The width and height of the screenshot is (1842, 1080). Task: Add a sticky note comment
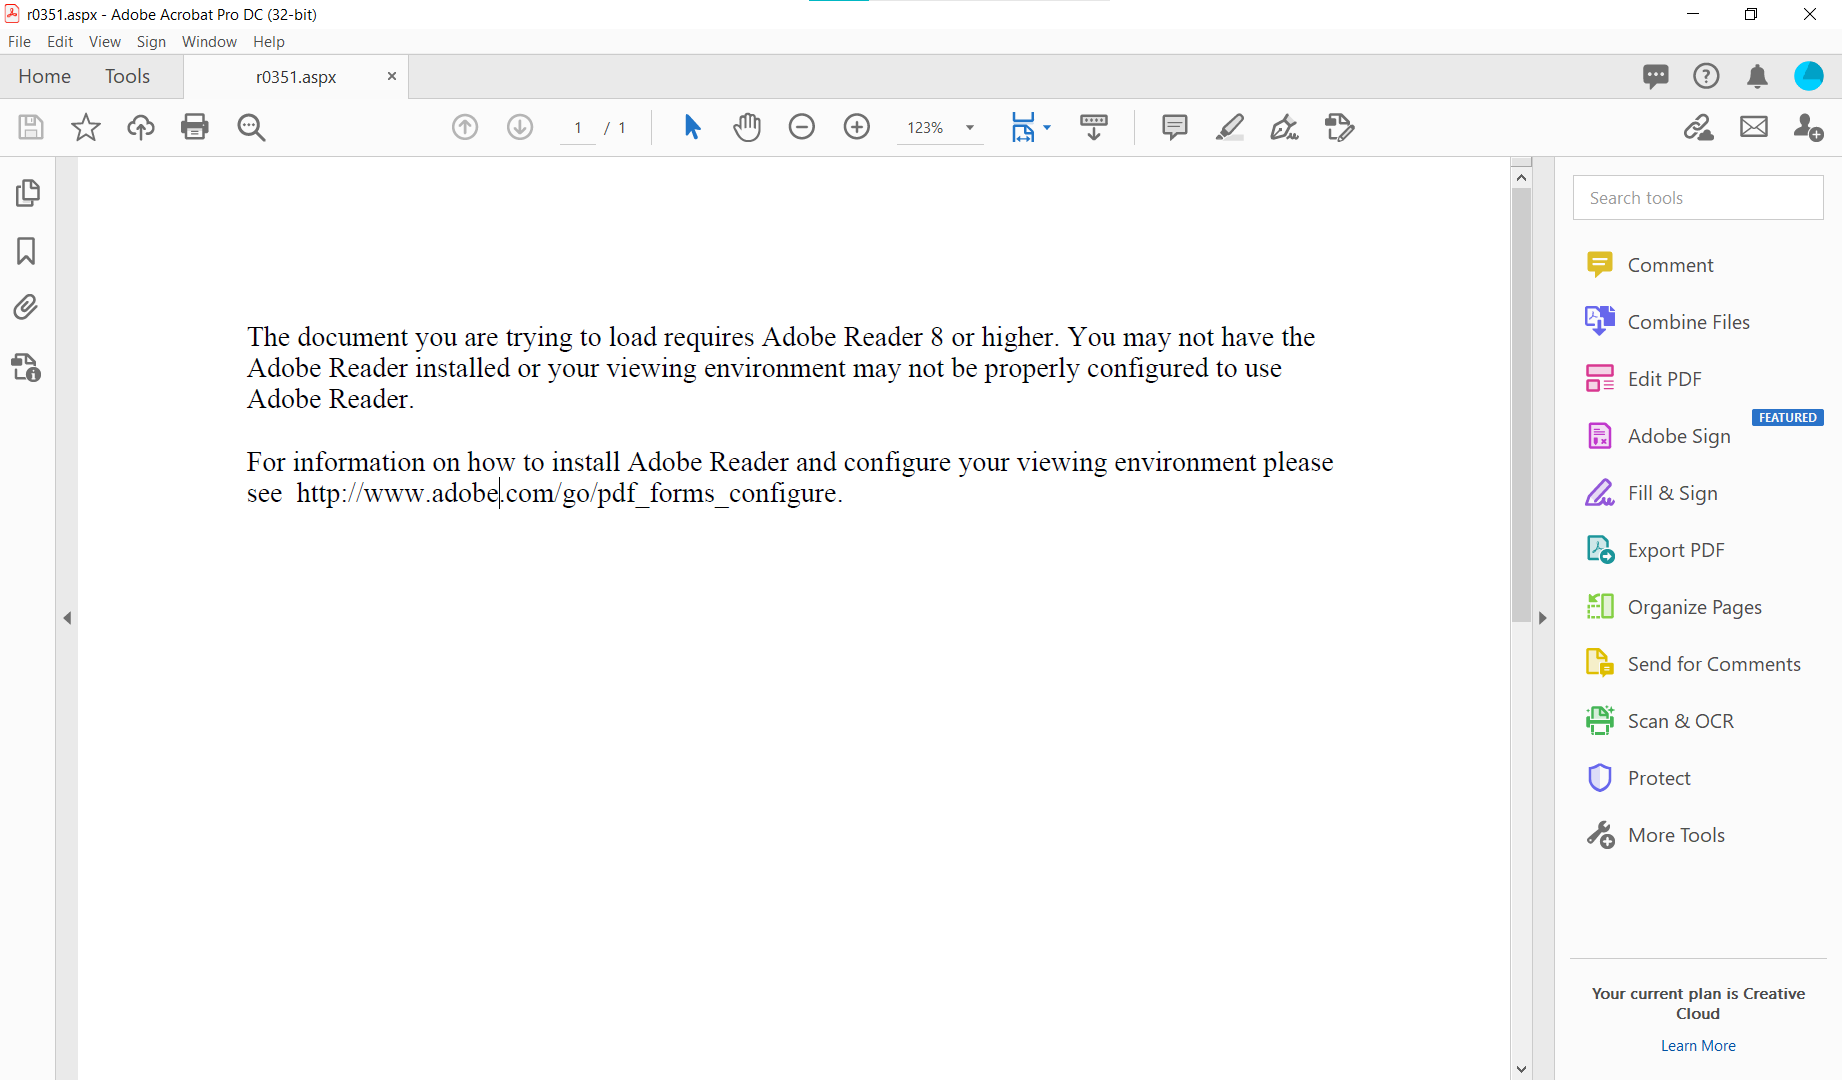(x=1175, y=127)
